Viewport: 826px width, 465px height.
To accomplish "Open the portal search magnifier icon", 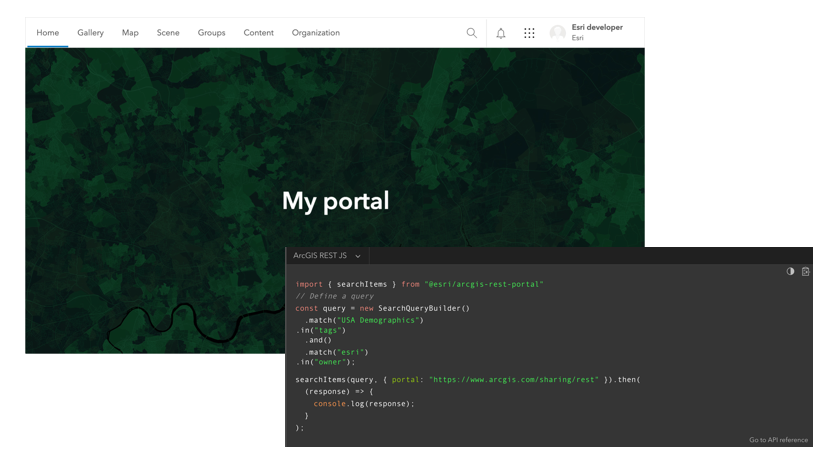I will (471, 33).
